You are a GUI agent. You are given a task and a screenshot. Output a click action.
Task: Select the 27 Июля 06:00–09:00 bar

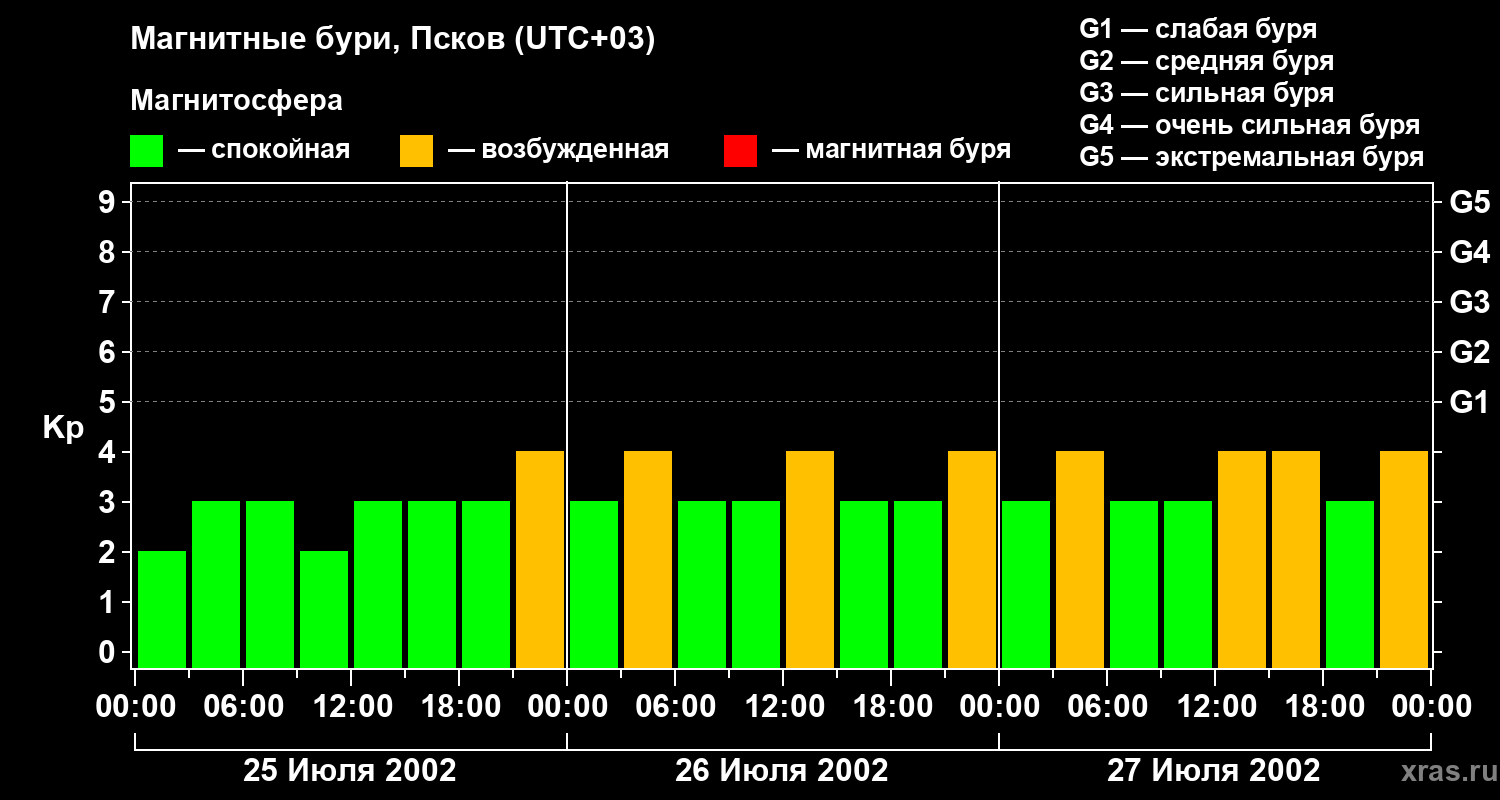1134,584
